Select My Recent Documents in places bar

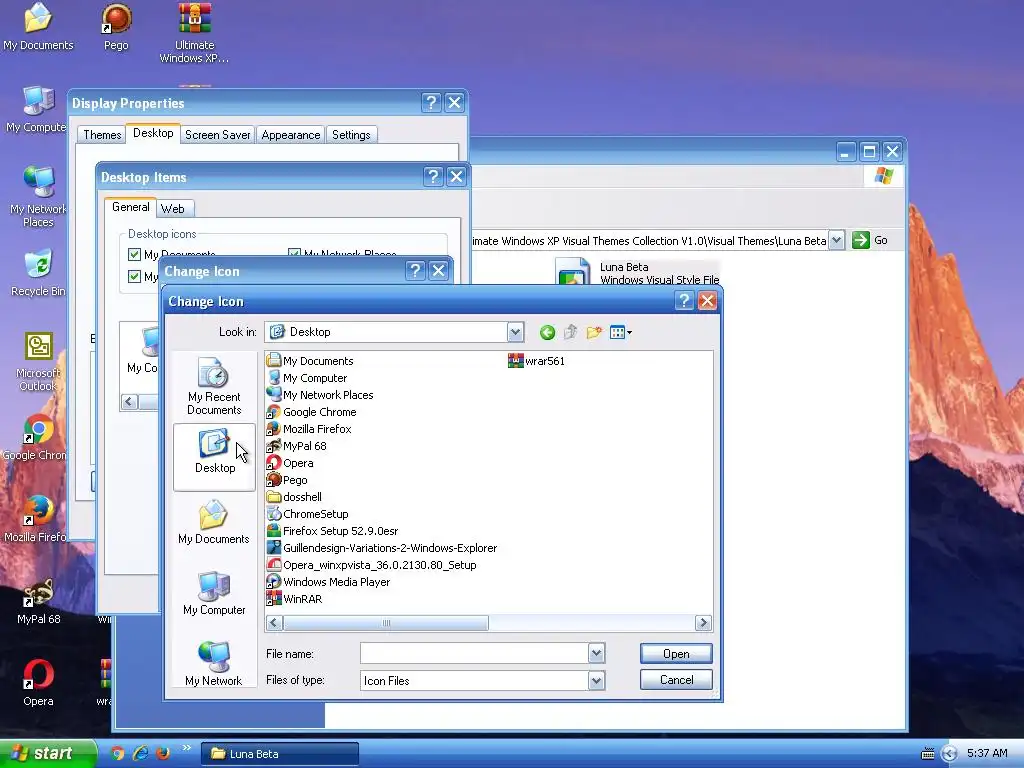214,387
